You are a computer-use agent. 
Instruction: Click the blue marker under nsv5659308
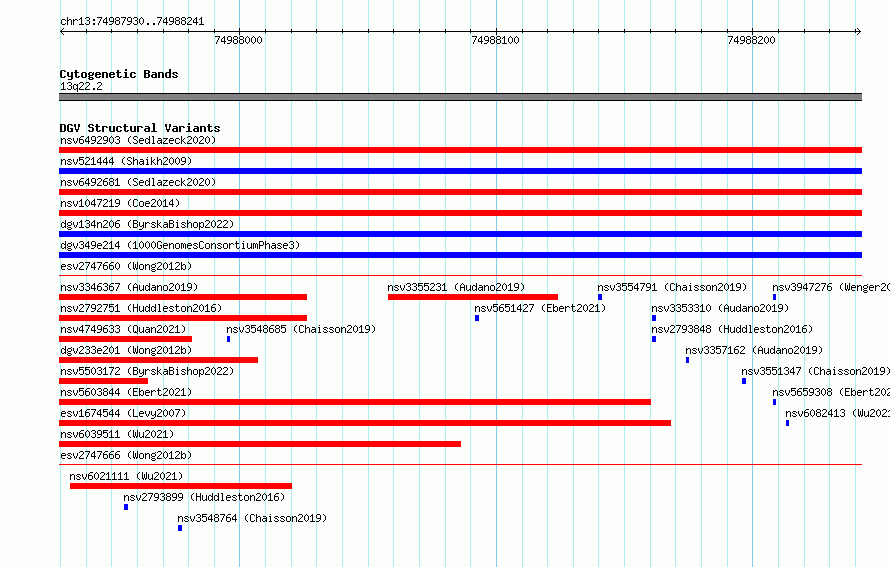[774, 402]
